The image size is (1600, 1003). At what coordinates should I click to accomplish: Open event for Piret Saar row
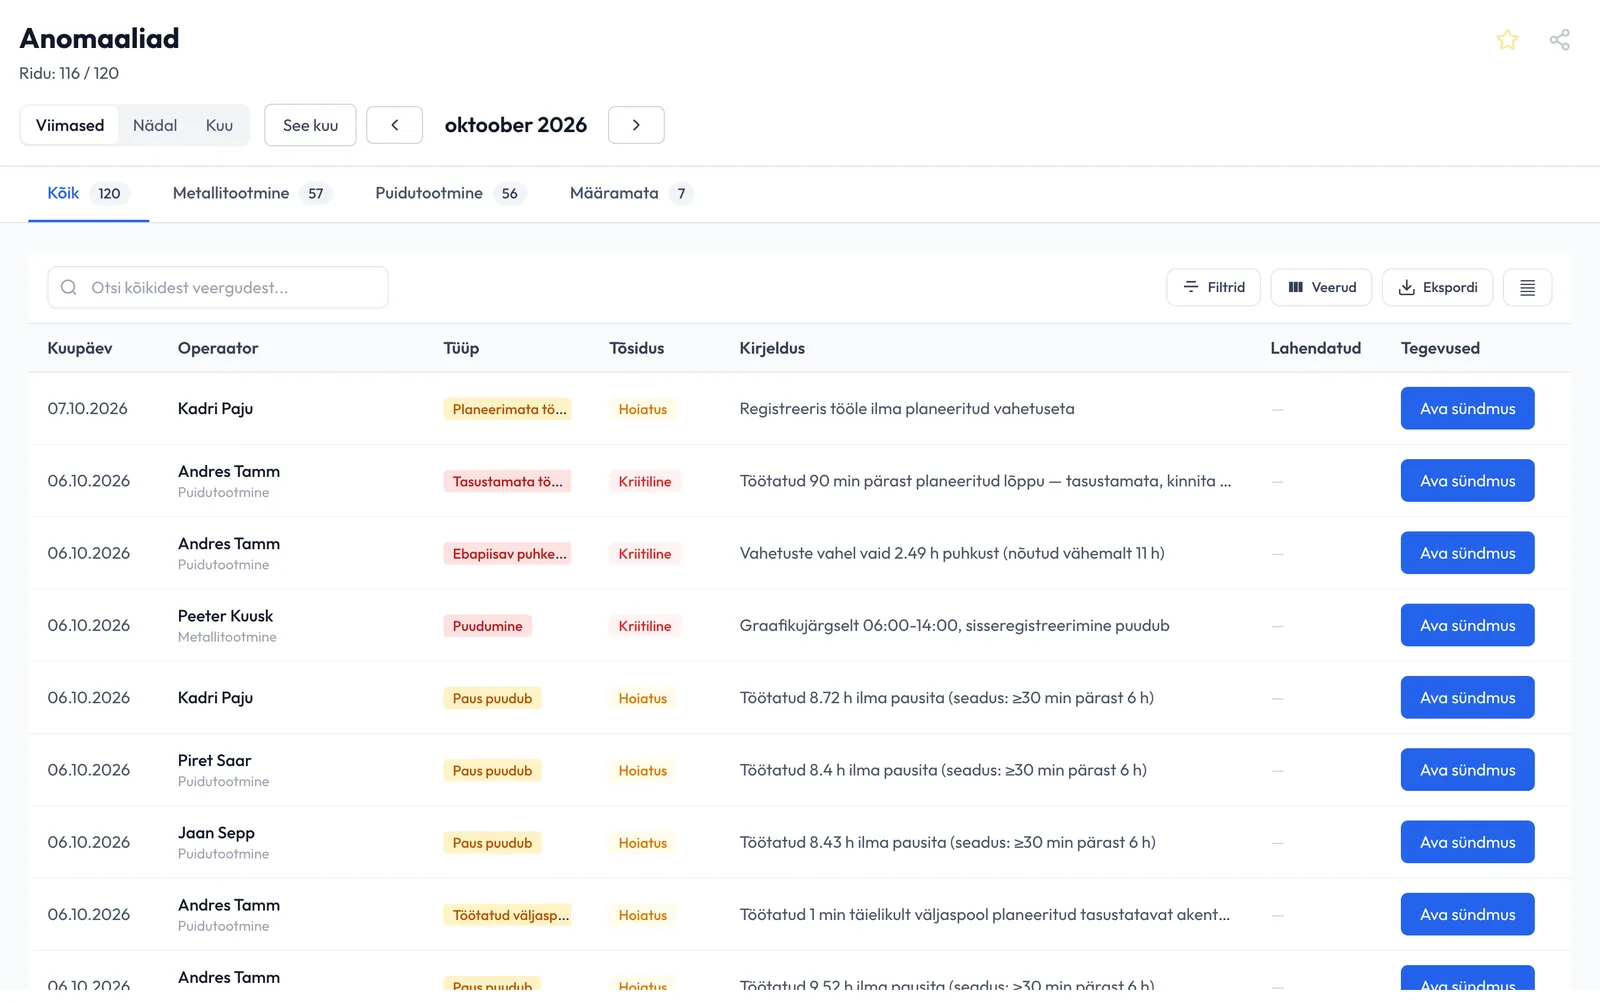(1467, 770)
